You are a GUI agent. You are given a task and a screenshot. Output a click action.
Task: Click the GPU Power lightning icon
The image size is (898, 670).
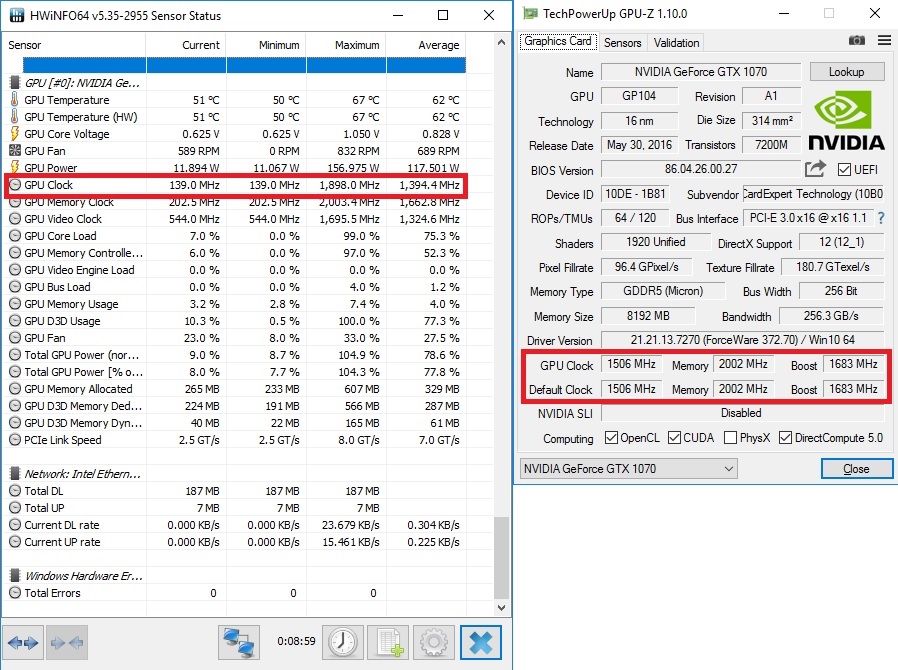pos(14,167)
